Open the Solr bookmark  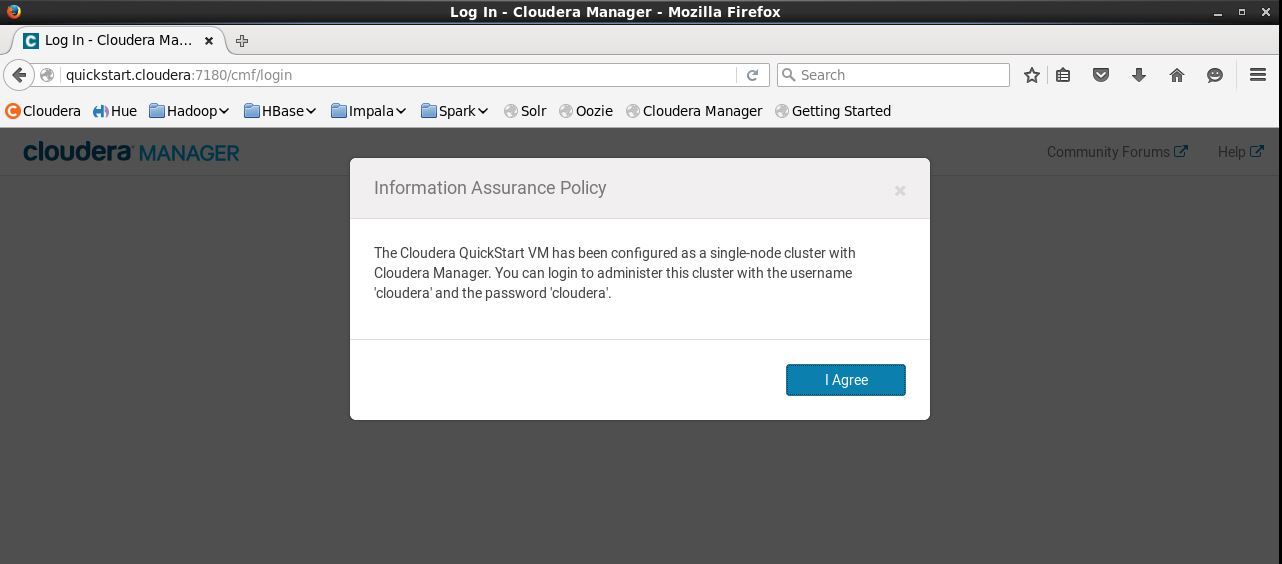pos(525,111)
